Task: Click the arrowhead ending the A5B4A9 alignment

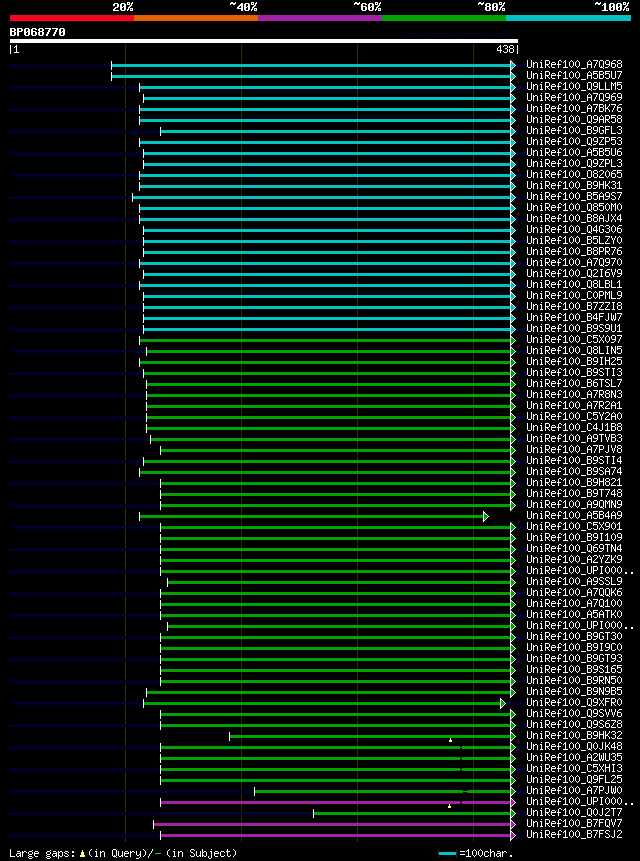Action: coord(486,517)
